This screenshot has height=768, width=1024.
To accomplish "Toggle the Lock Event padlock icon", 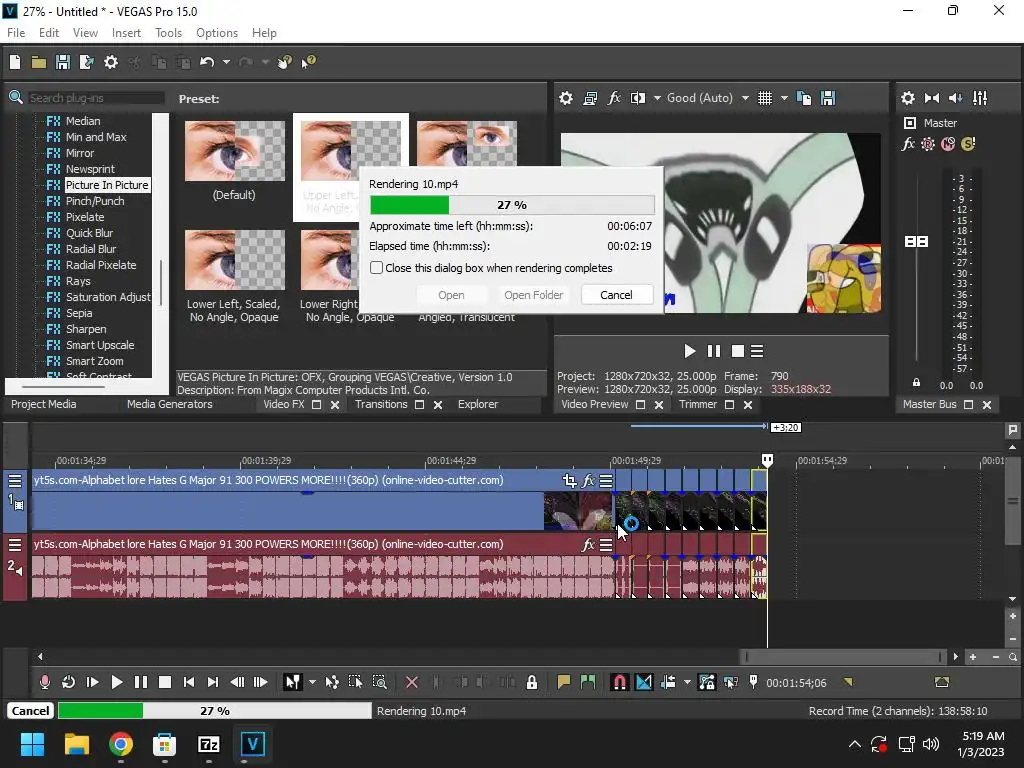I will click(x=532, y=682).
